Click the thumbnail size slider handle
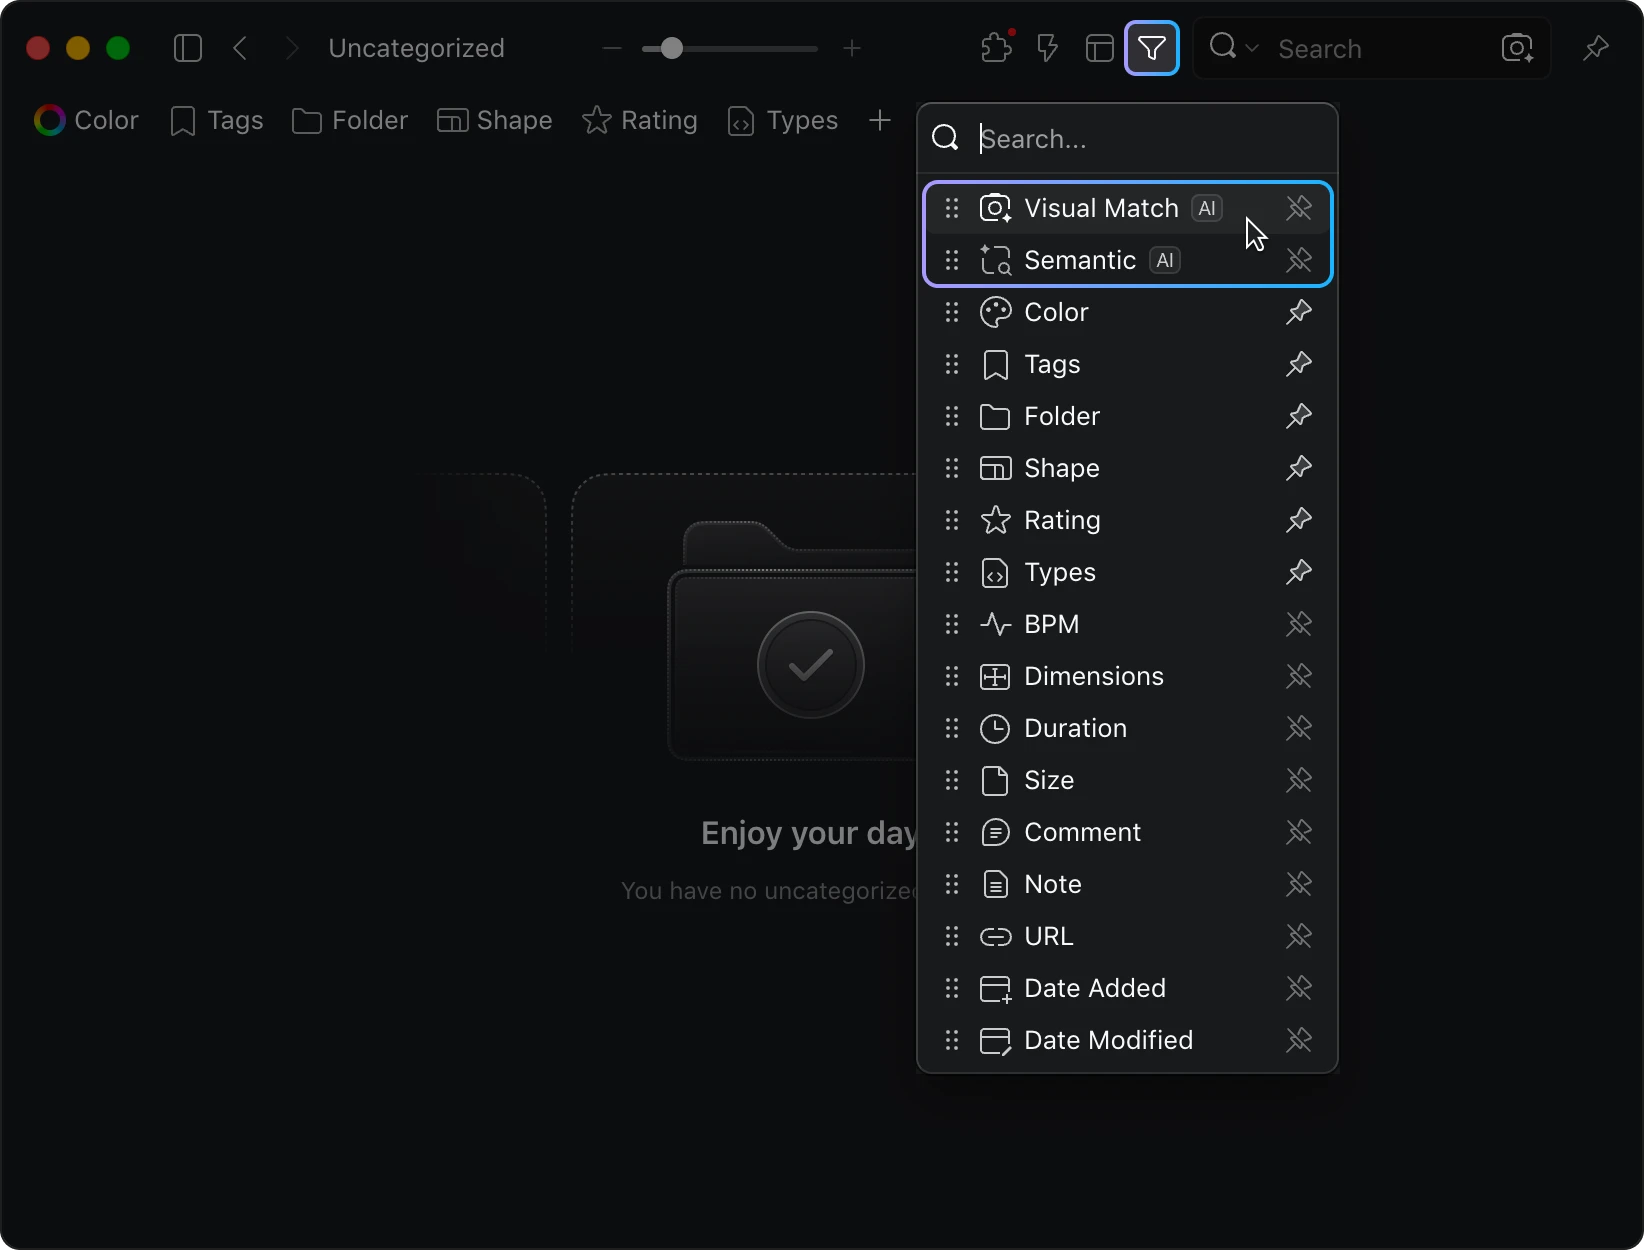Image resolution: width=1644 pixels, height=1250 pixels. (672, 48)
